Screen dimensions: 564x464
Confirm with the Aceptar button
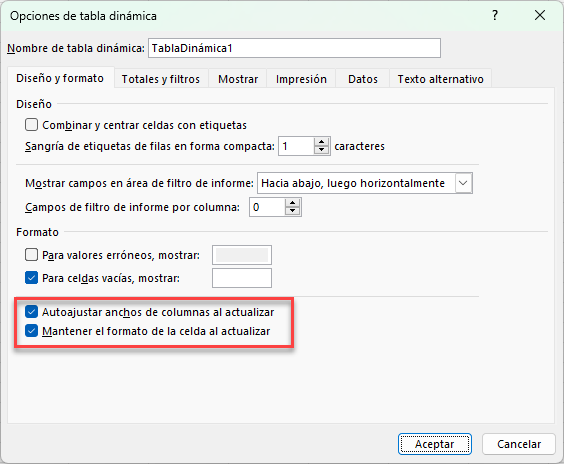[x=435, y=444]
